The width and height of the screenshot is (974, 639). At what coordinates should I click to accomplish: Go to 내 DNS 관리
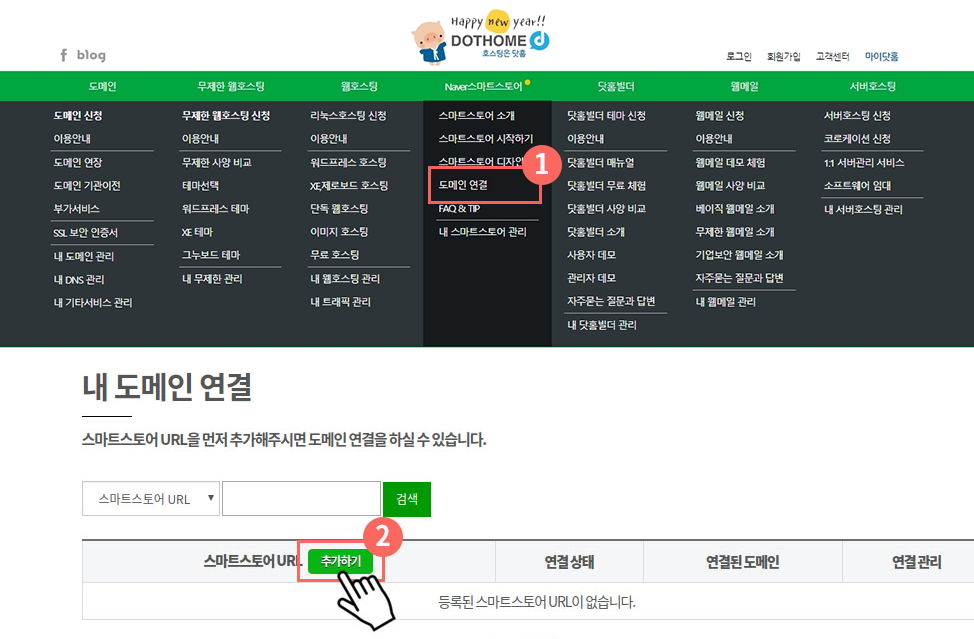[x=79, y=279]
